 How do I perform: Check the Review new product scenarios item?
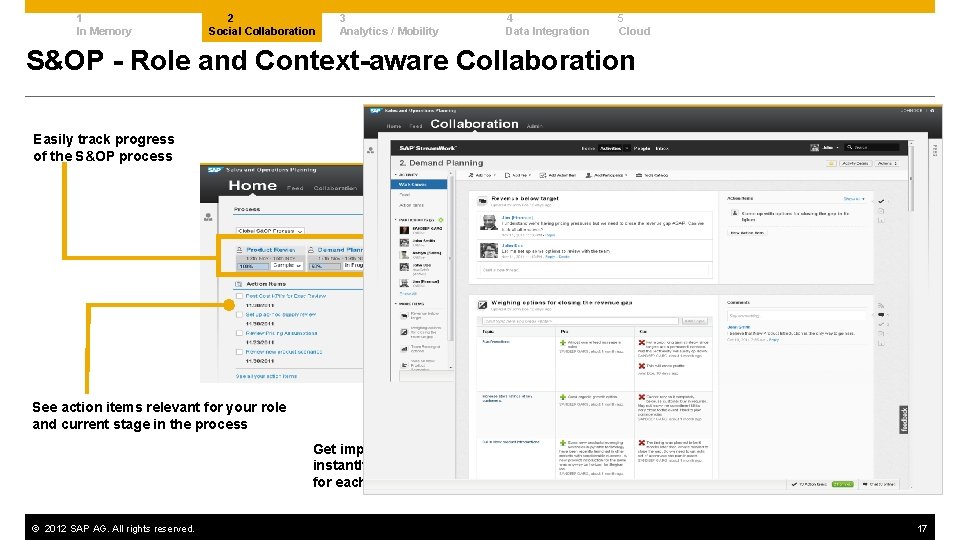coord(239,352)
